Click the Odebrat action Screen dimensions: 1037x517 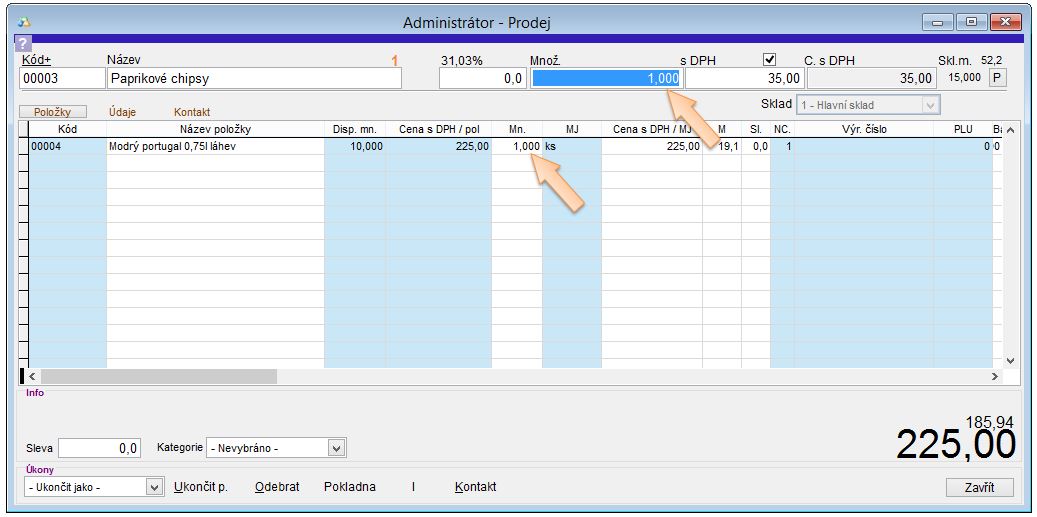click(x=277, y=487)
